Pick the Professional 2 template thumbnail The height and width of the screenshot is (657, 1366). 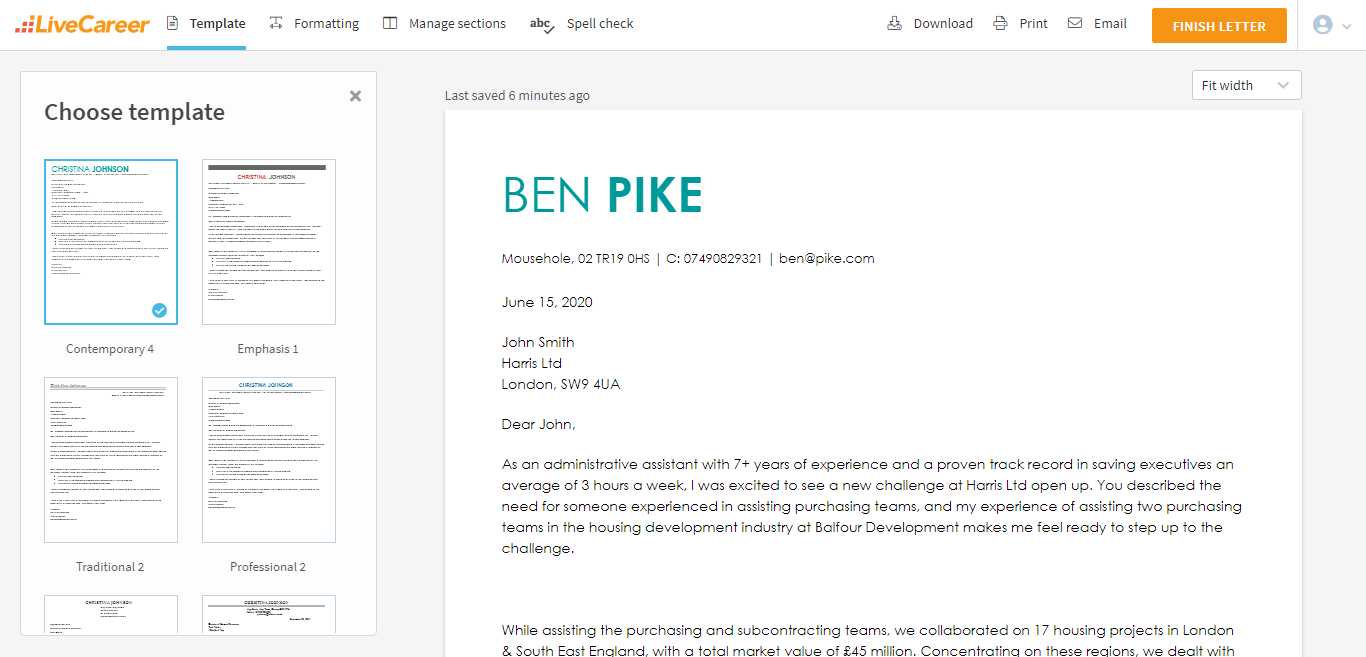click(268, 460)
